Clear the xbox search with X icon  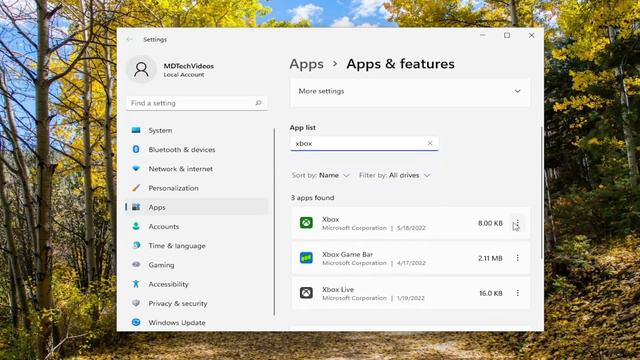click(x=430, y=143)
